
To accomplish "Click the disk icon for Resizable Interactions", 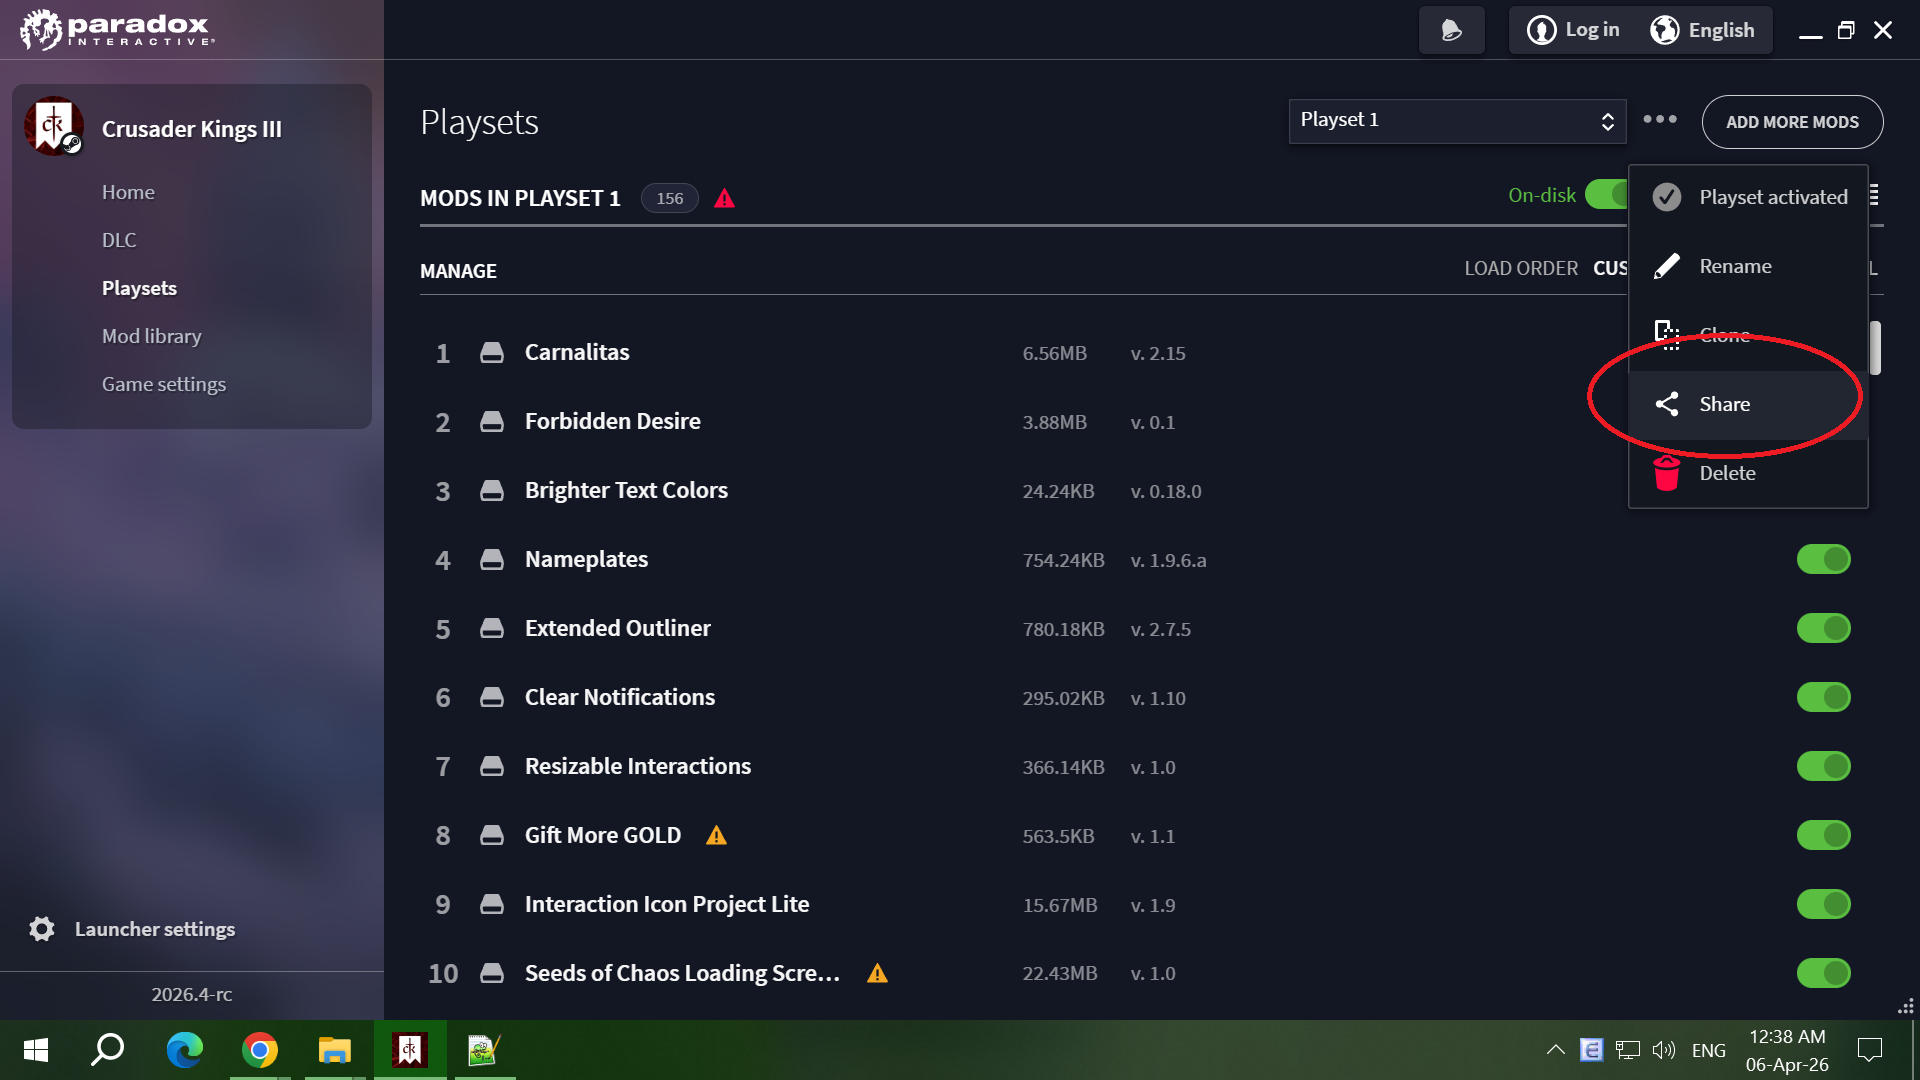I will (x=491, y=766).
